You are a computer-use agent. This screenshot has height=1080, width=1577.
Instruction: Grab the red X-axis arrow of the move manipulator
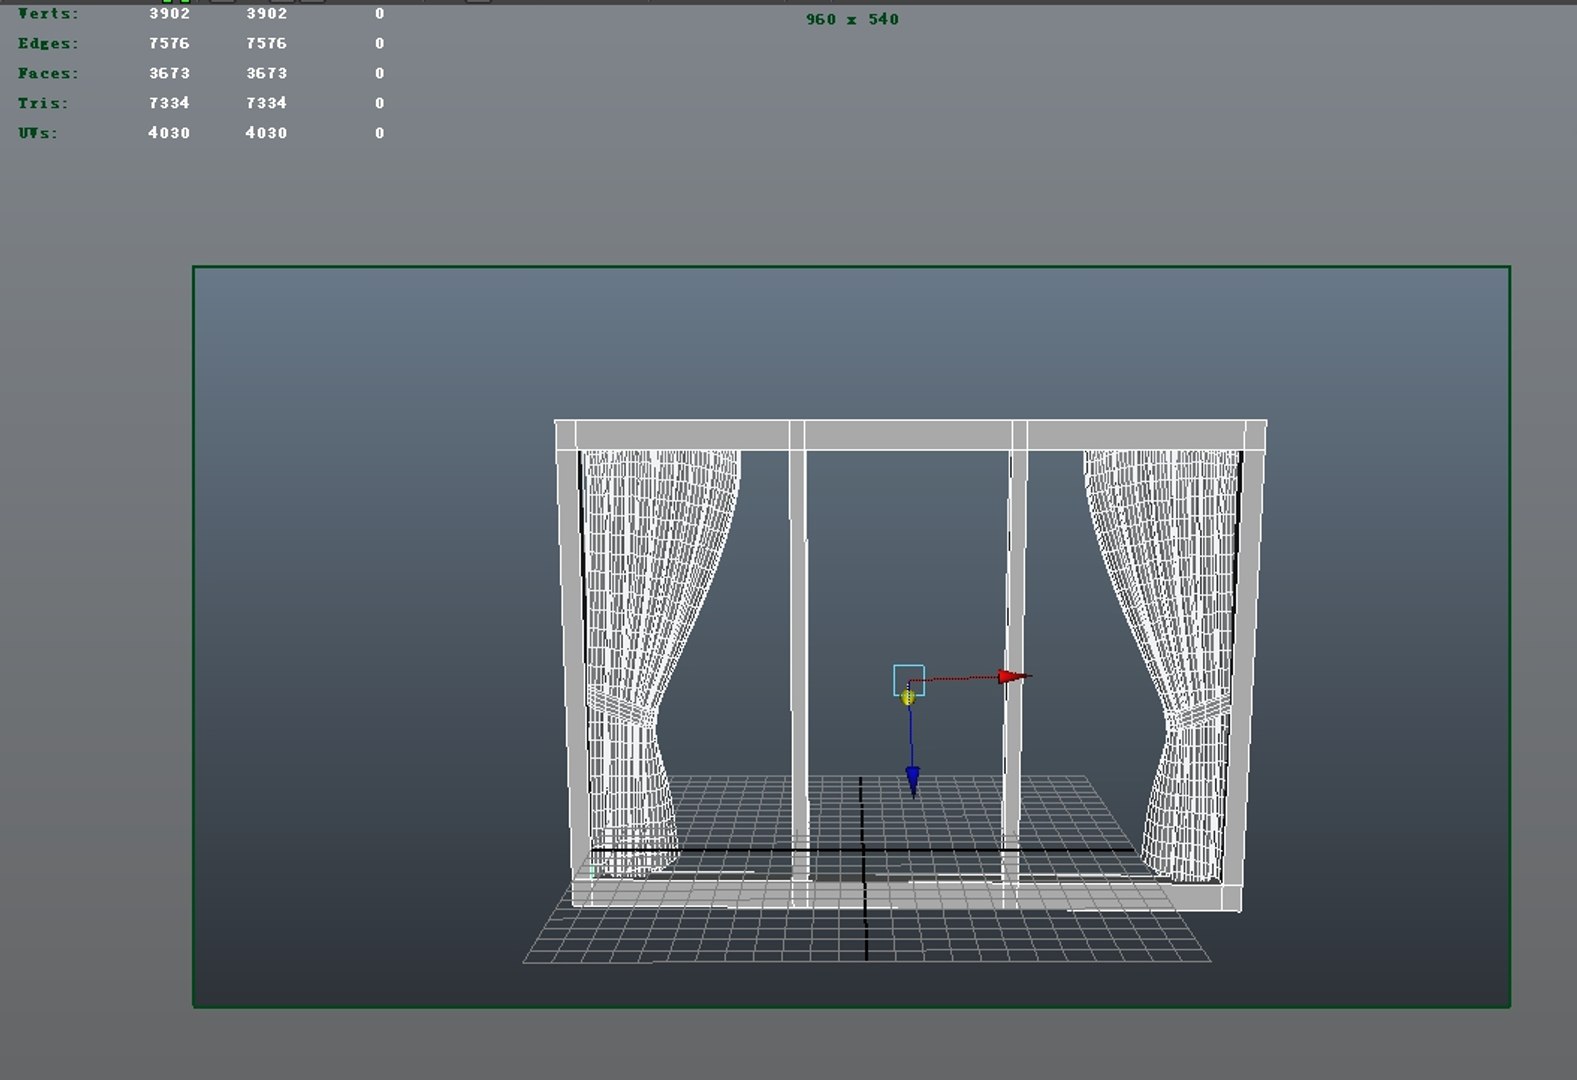1014,677
